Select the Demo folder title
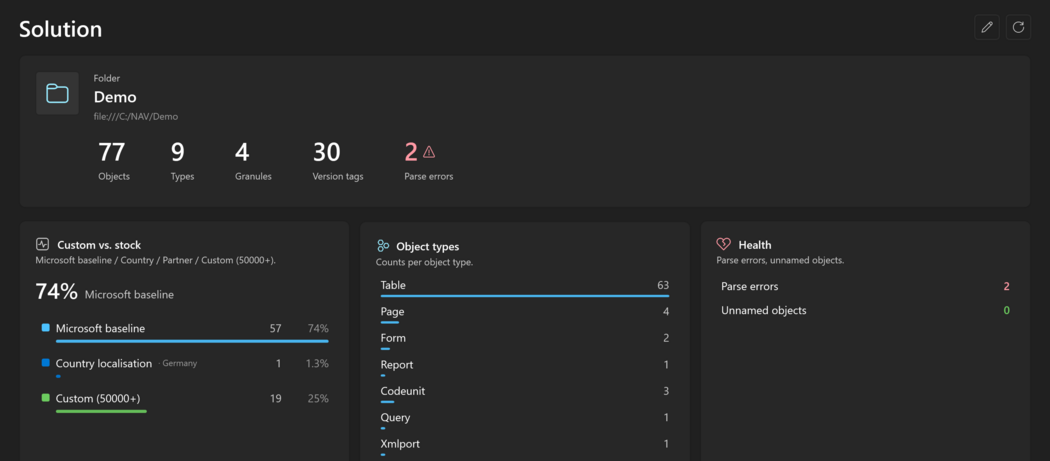1050x461 pixels. (115, 97)
